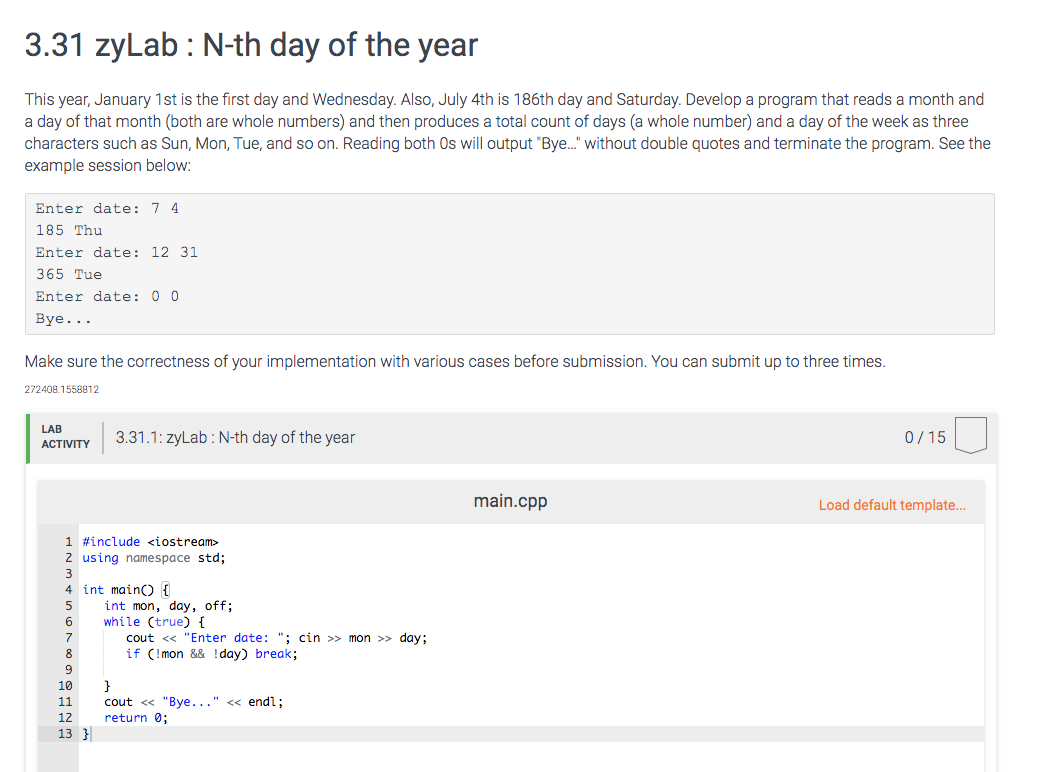Click the page heading N-th day of the year
Screen dimensions: 1047x772
[251, 45]
